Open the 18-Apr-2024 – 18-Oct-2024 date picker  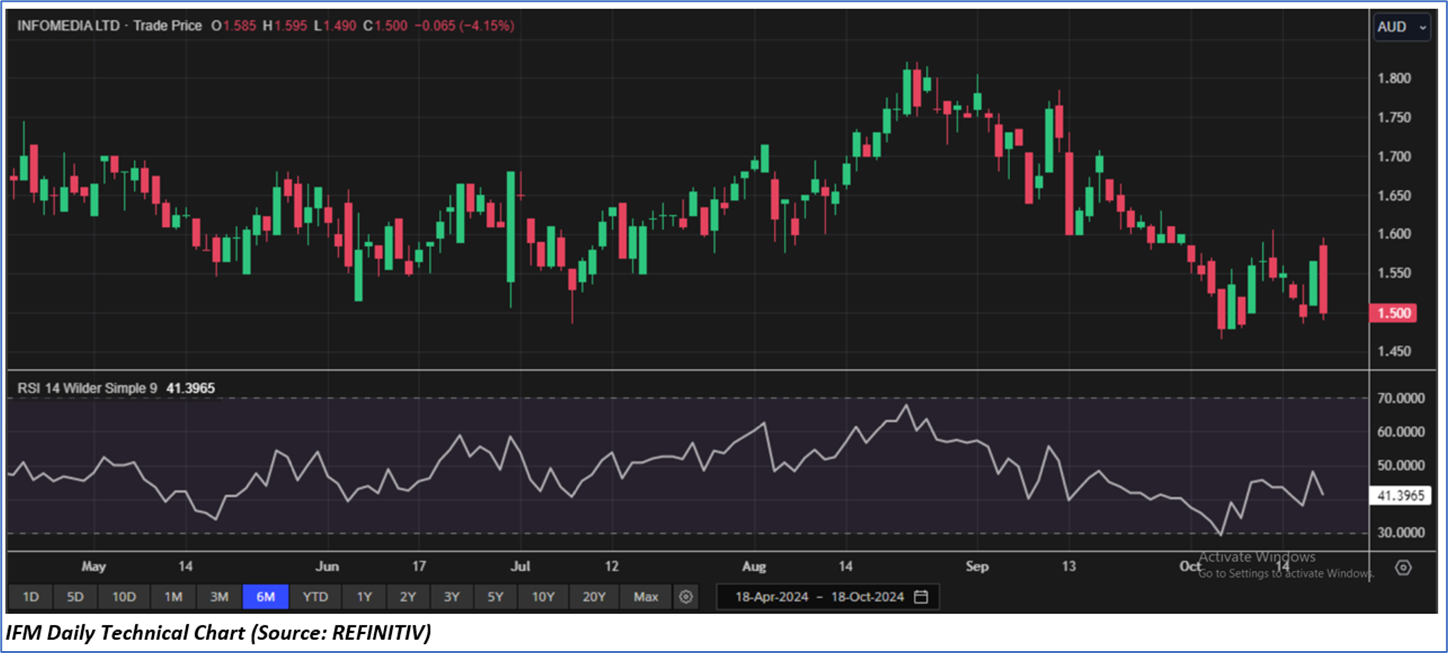(x=828, y=597)
